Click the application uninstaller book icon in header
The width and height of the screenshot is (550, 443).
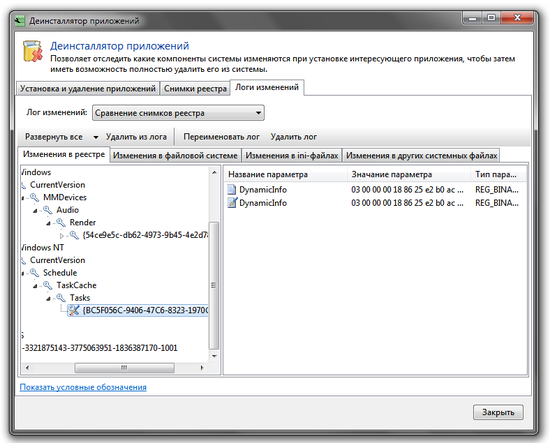coord(33,52)
